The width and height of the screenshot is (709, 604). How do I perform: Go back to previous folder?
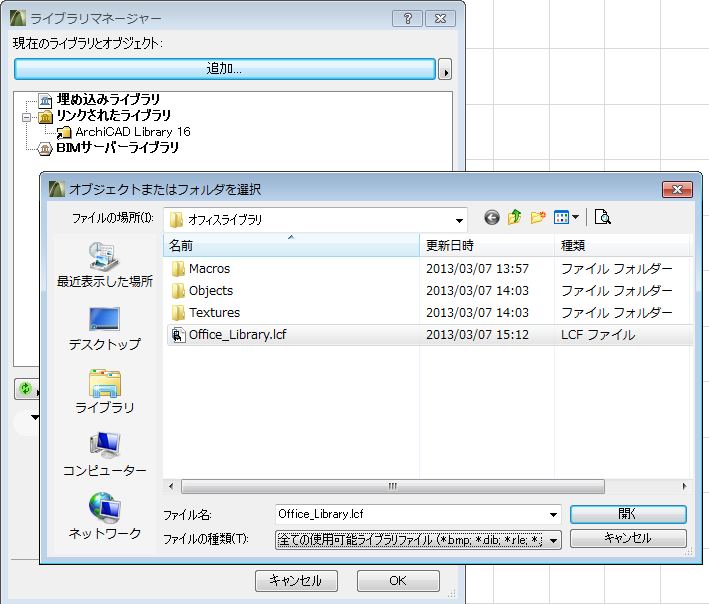click(492, 218)
